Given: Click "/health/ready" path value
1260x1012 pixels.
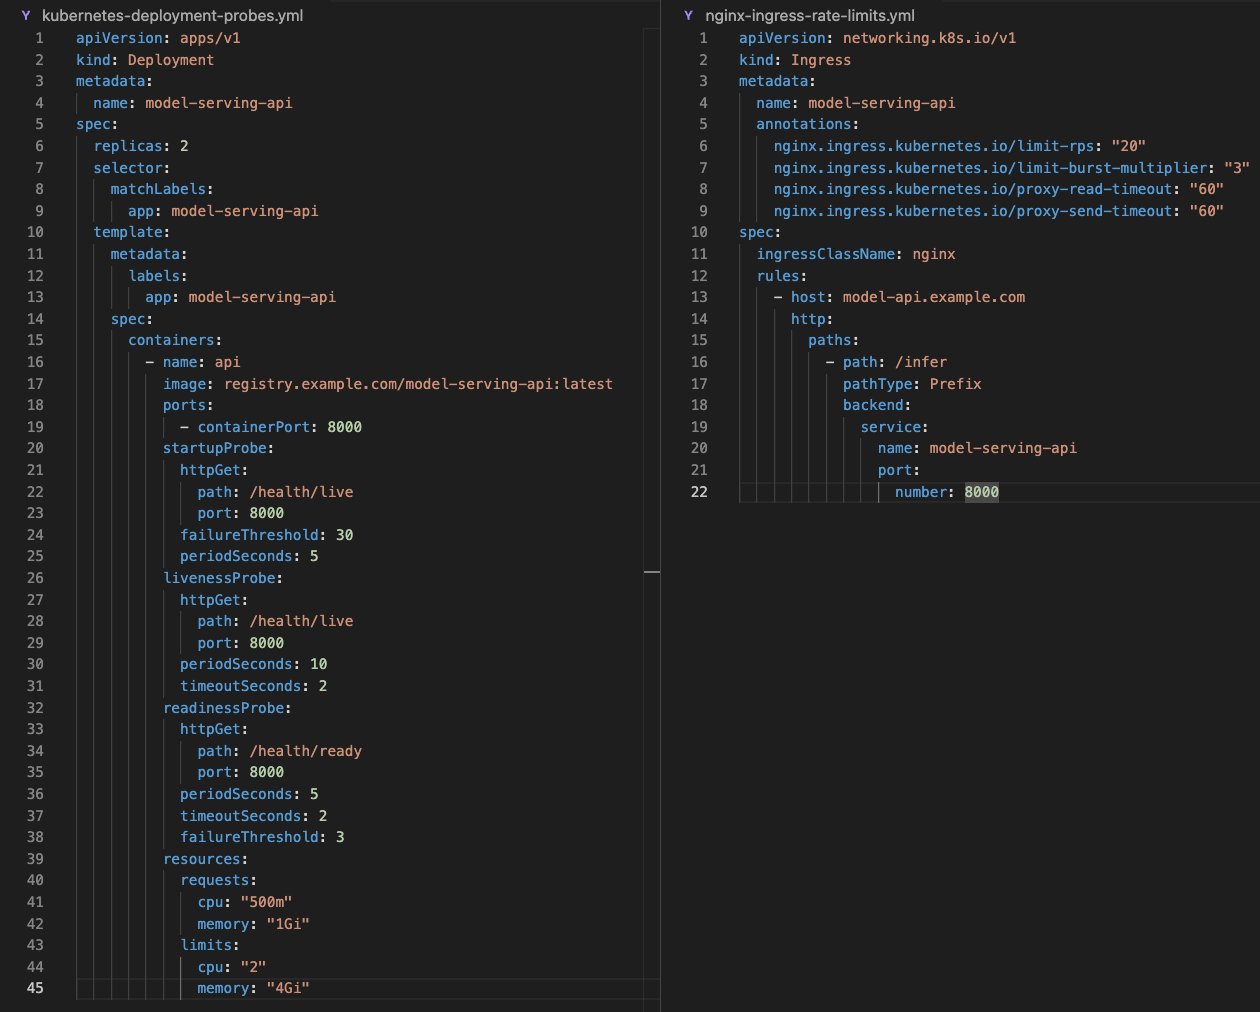Looking at the screenshot, I should pyautogui.click(x=306, y=751).
